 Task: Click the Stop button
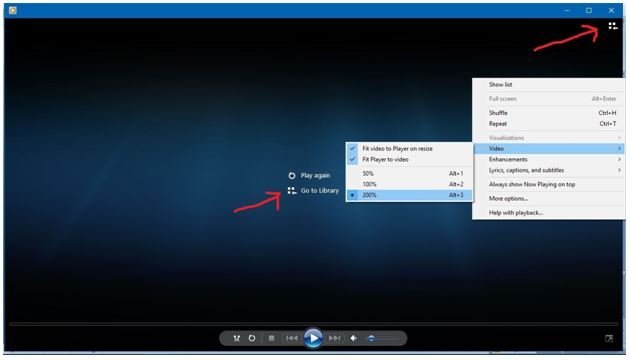(271, 338)
